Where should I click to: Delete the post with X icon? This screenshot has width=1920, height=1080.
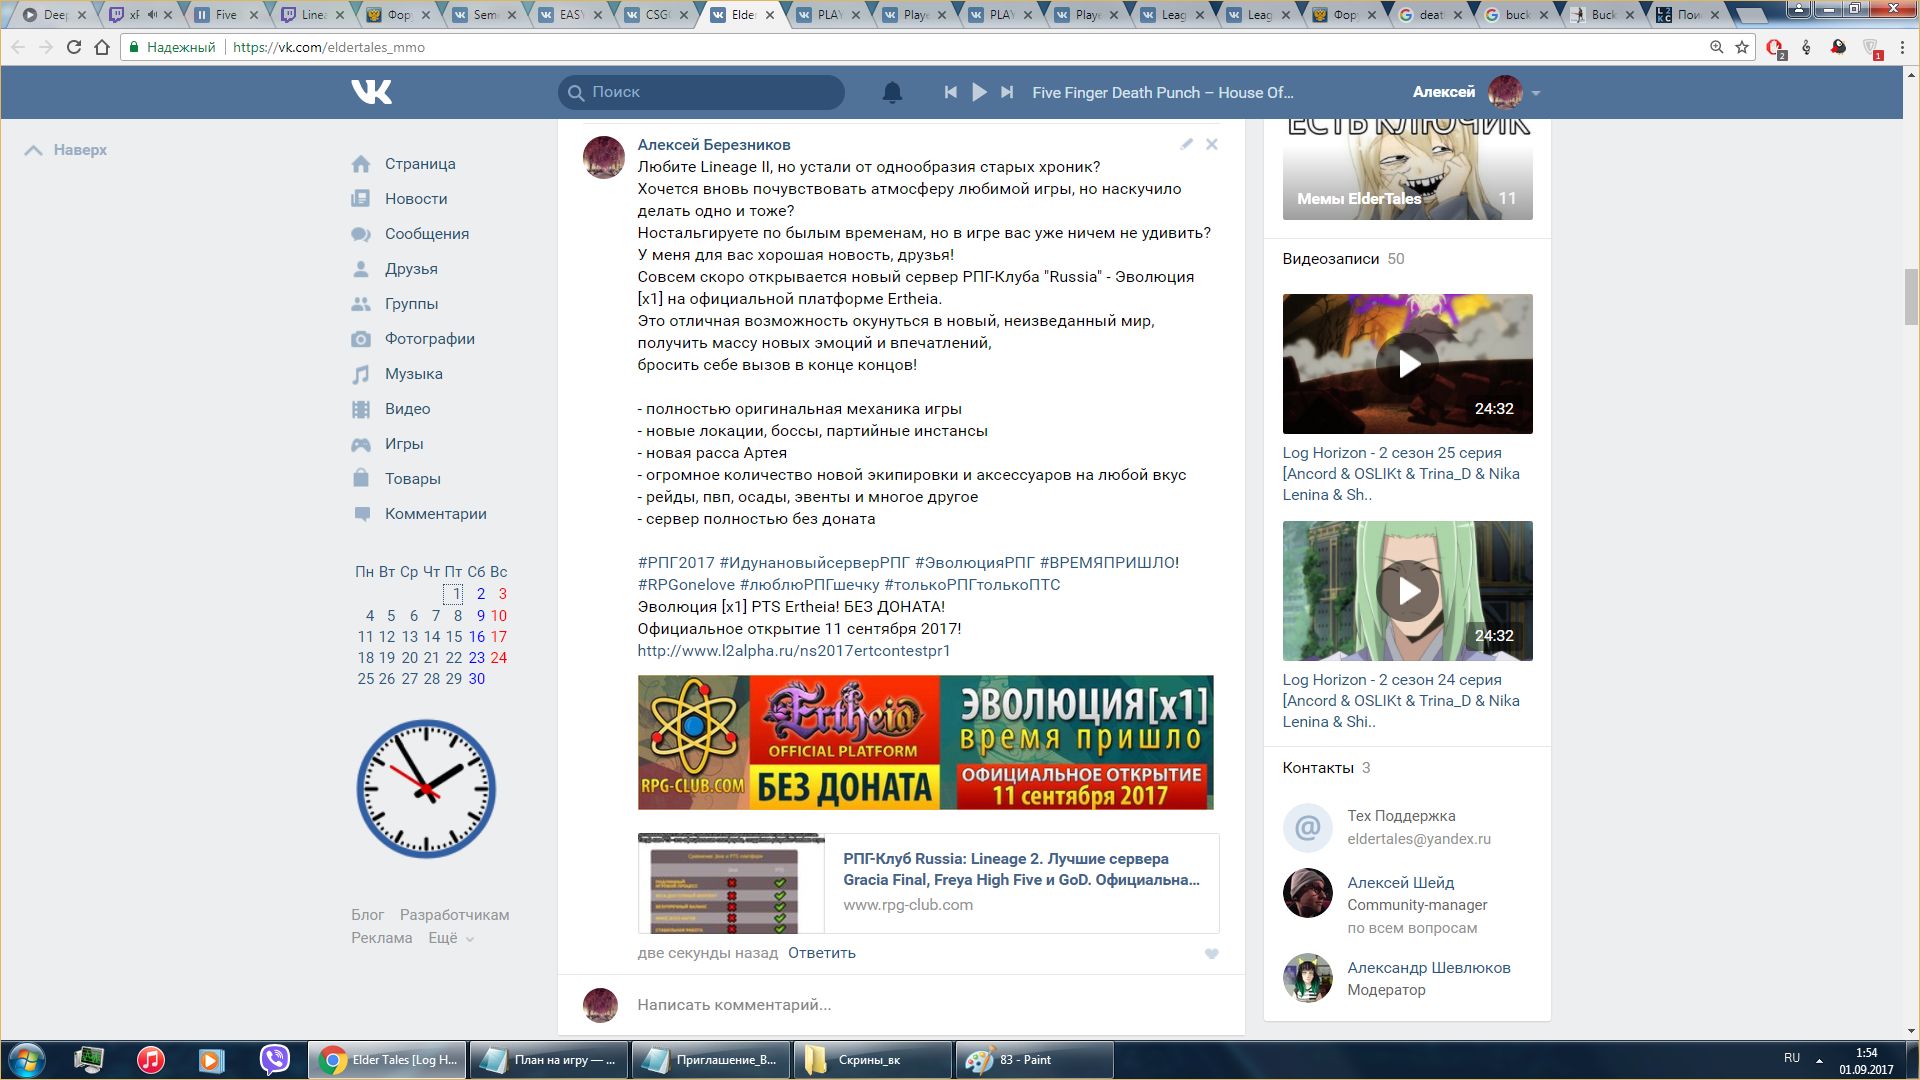[1211, 144]
